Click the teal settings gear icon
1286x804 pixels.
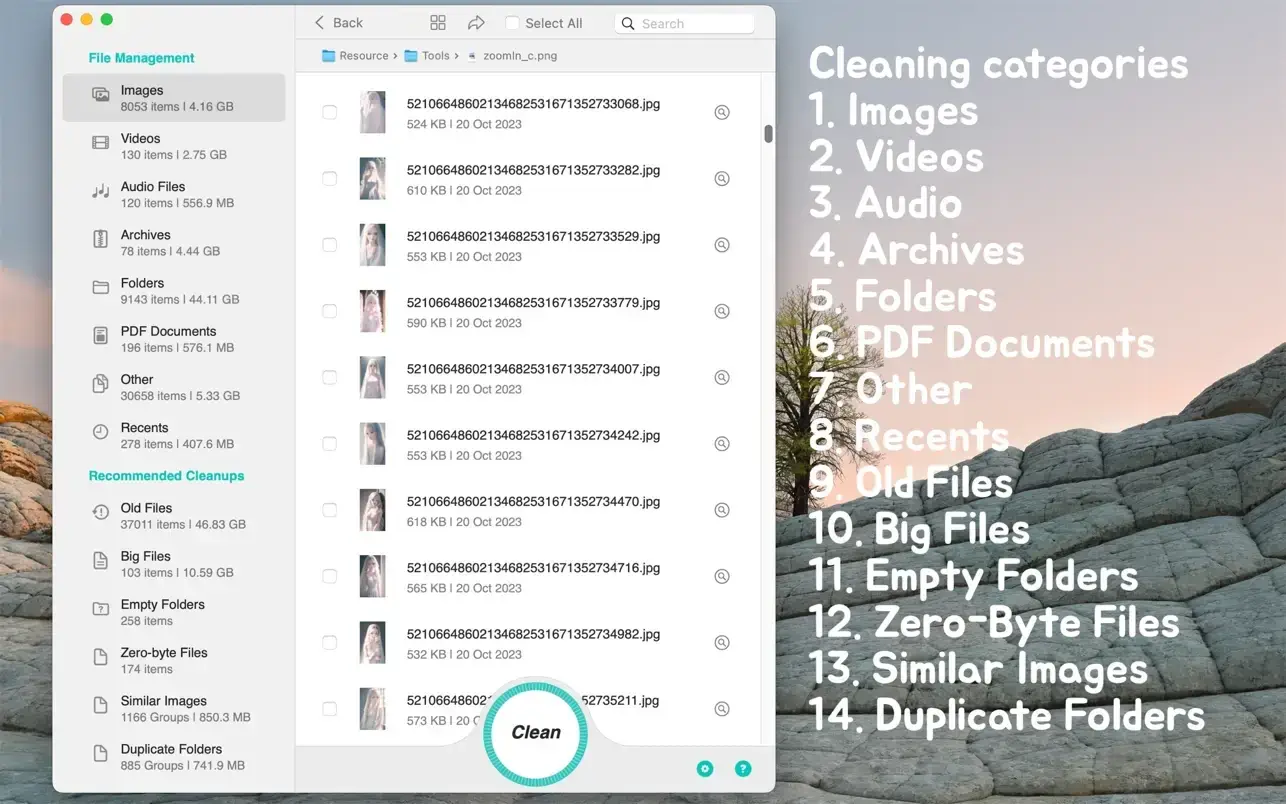(705, 769)
